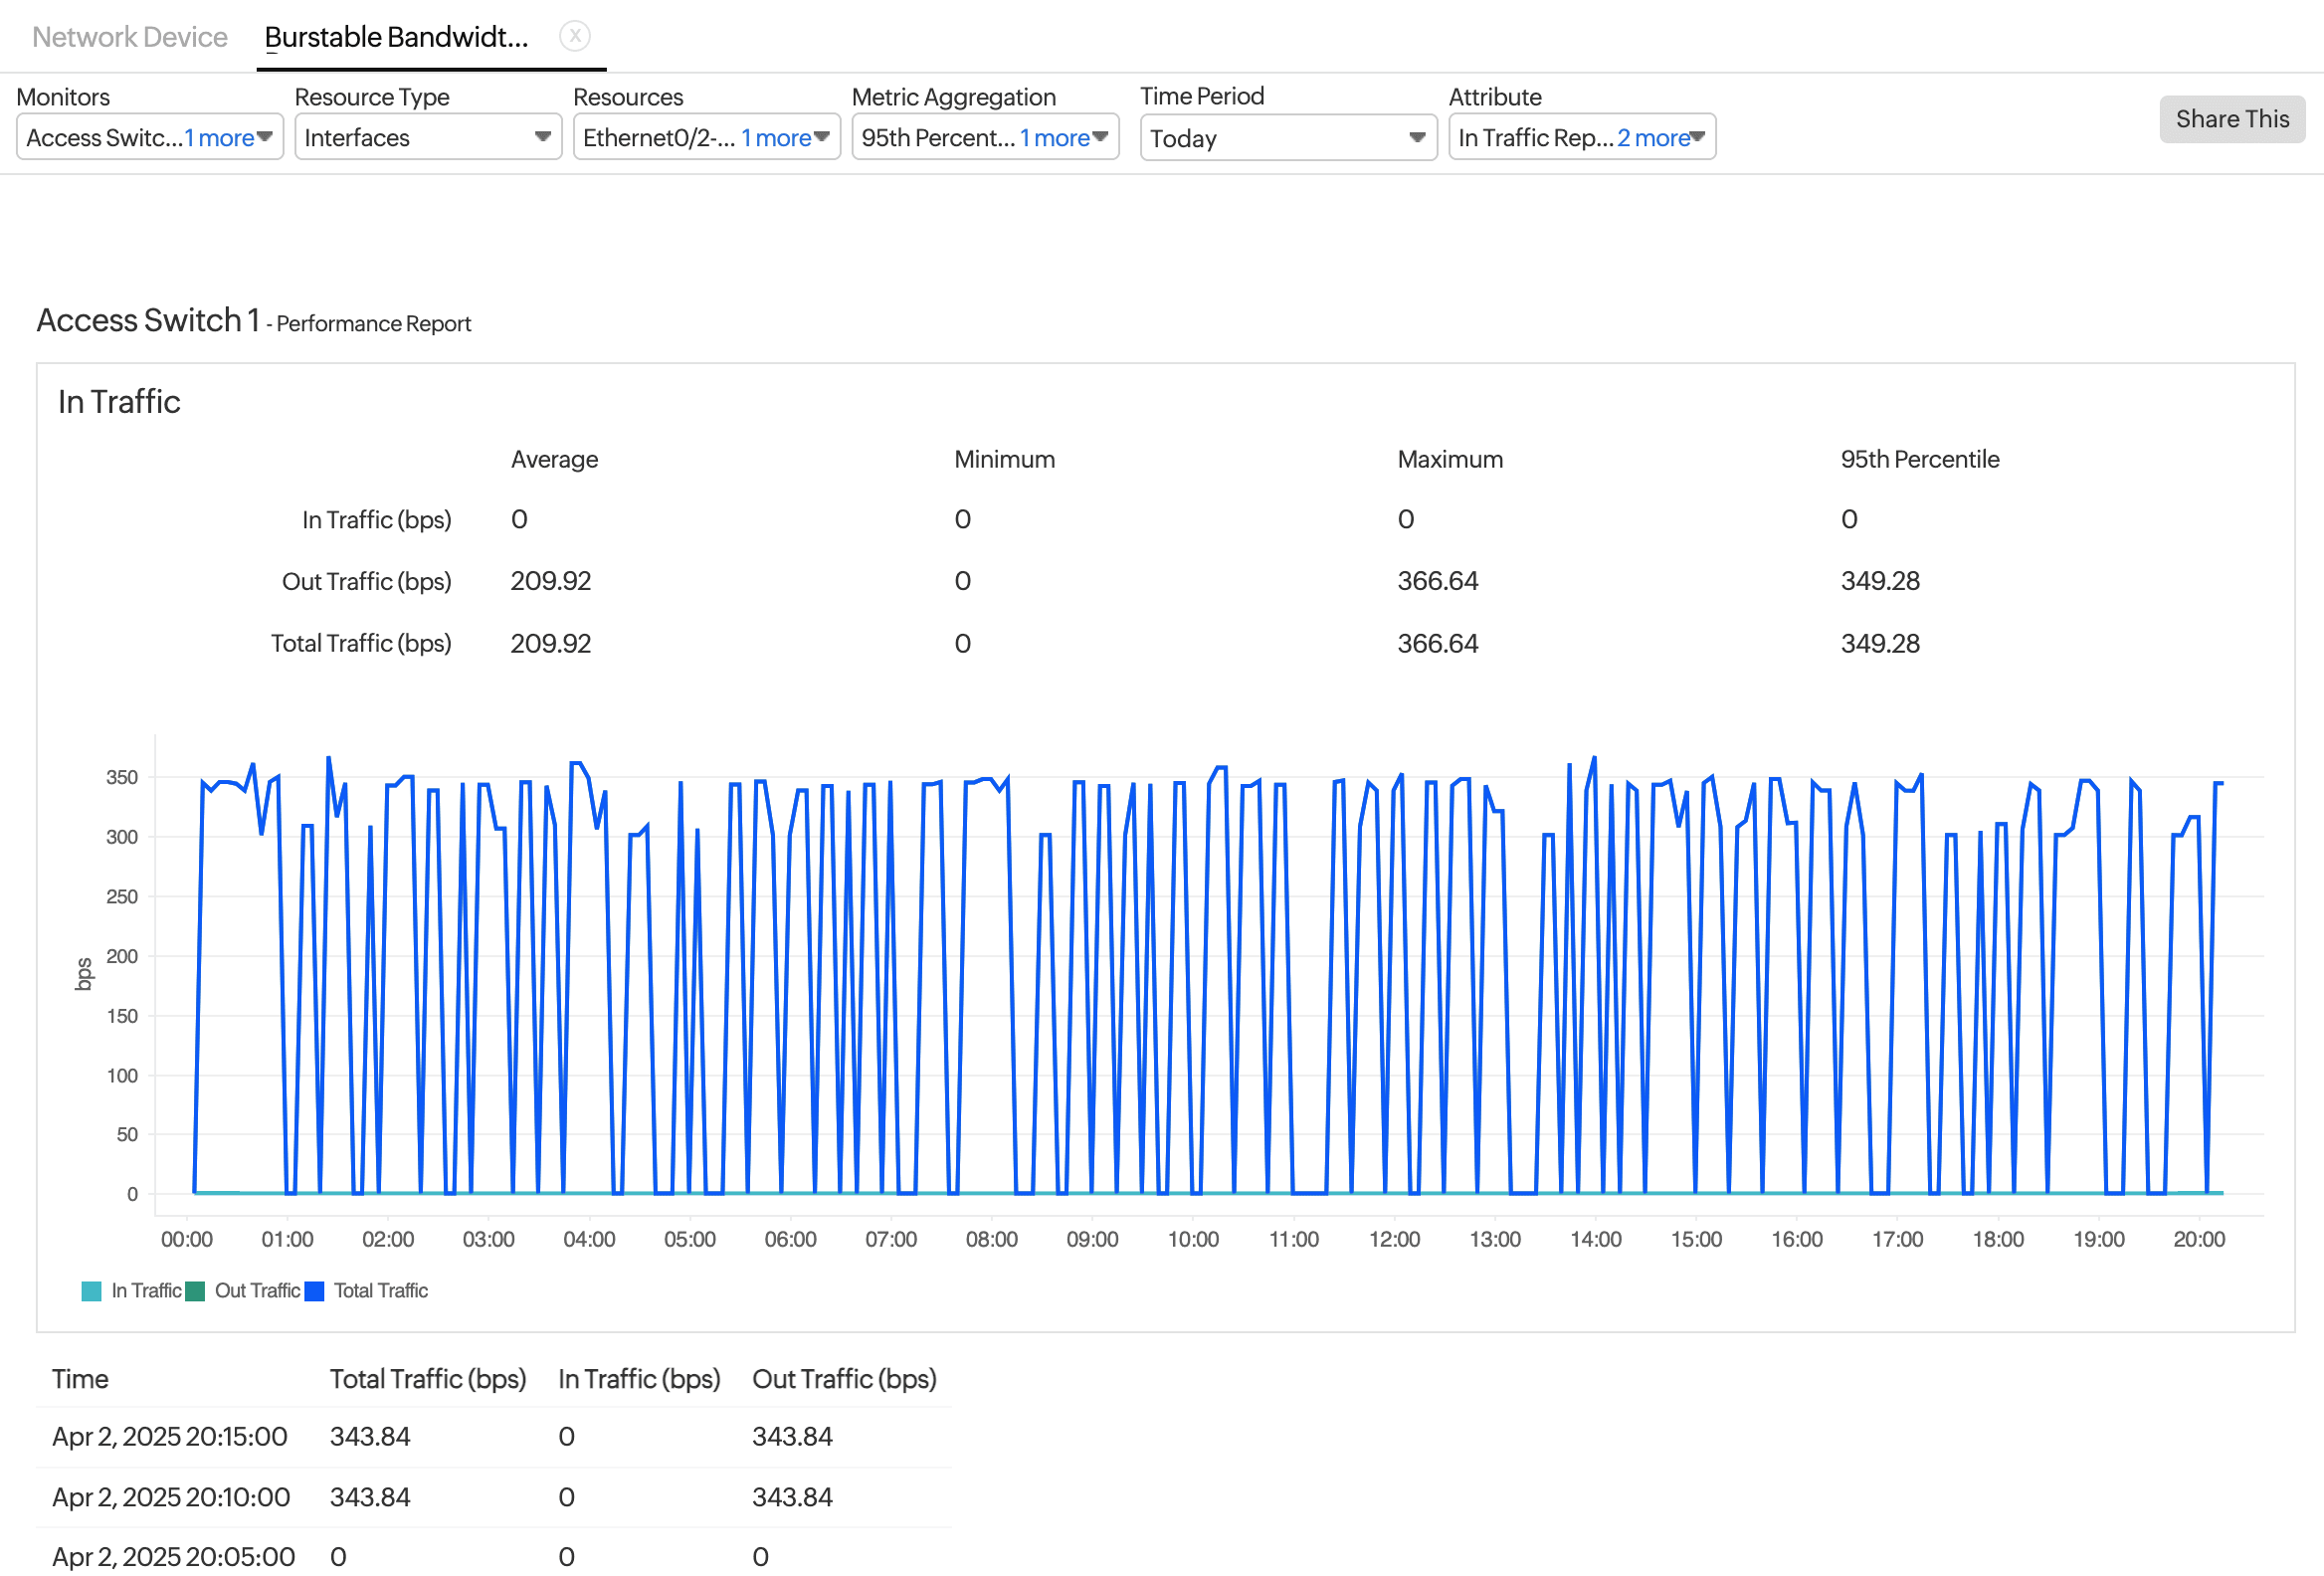Click '1 more' link in Monitors
This screenshot has height=1576, width=2324.
(219, 138)
